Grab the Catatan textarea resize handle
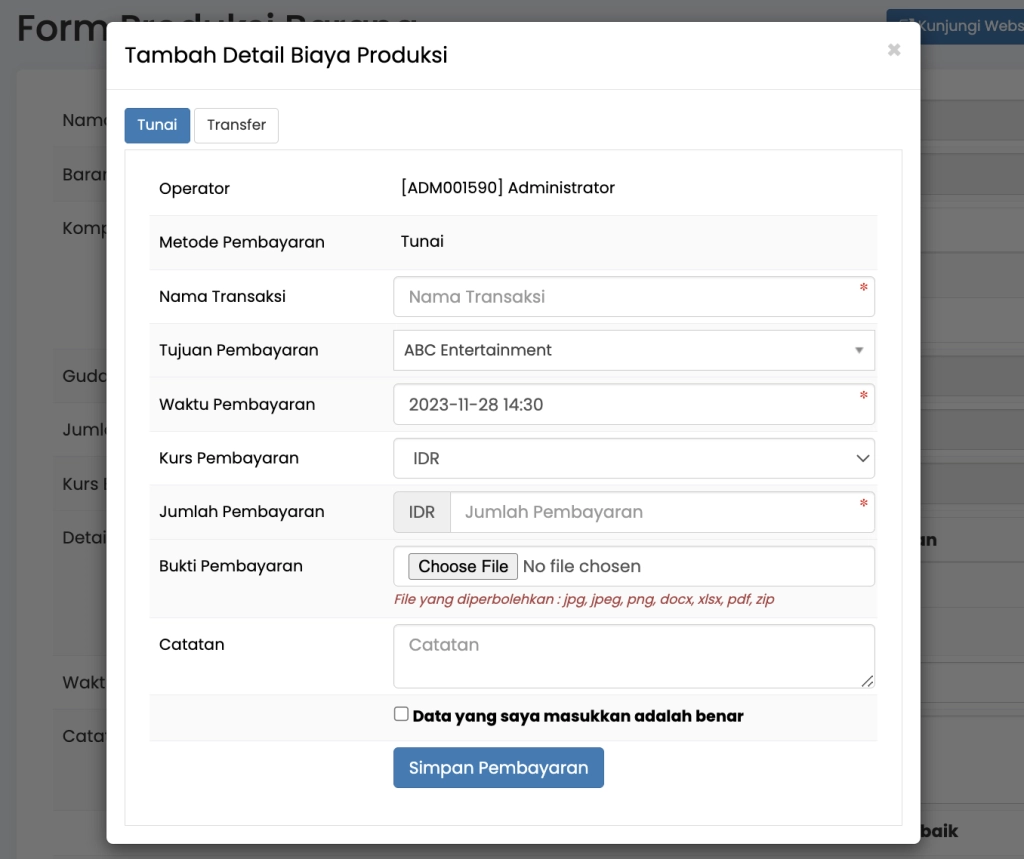Screen dimensions: 1024x859 [867, 681]
